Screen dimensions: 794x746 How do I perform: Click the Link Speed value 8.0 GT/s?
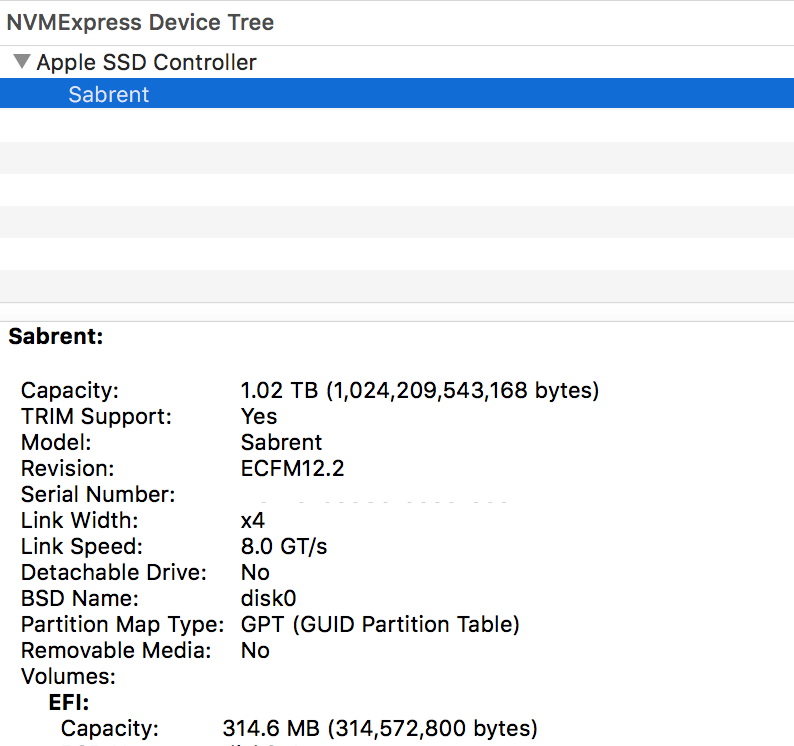pos(284,546)
